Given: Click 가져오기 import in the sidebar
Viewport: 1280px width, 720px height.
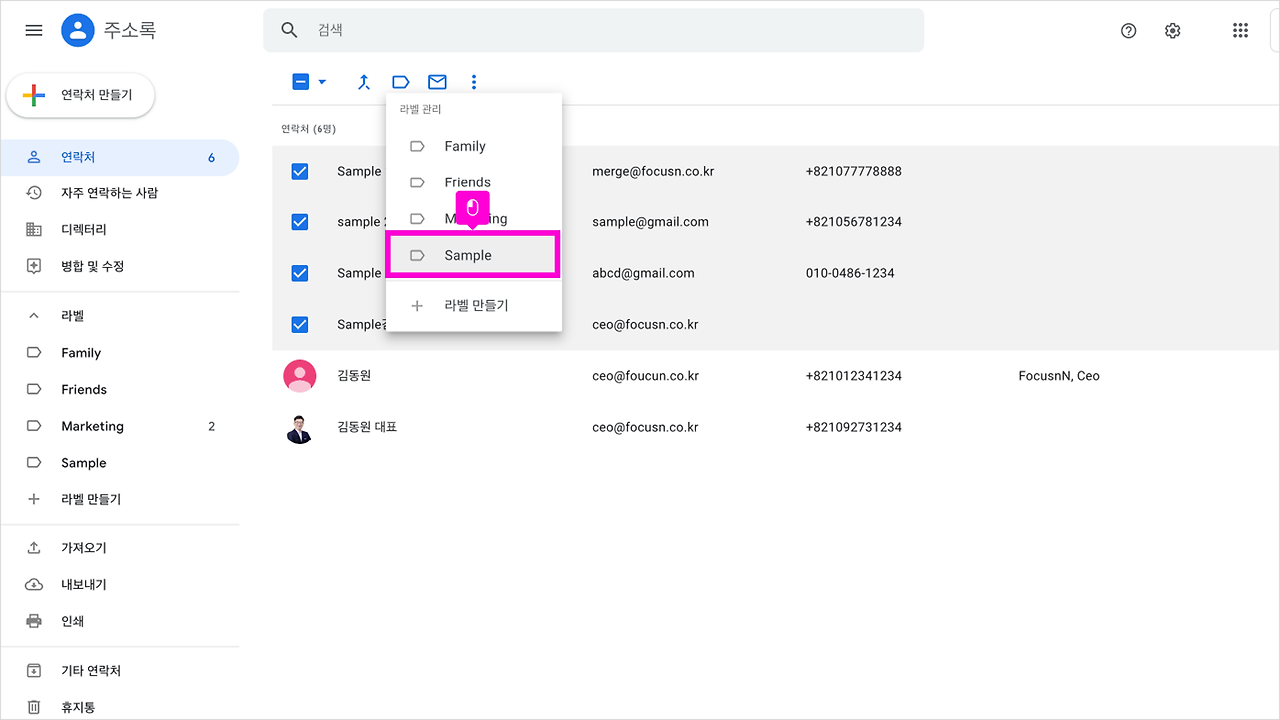Looking at the screenshot, I should click(x=120, y=548).
